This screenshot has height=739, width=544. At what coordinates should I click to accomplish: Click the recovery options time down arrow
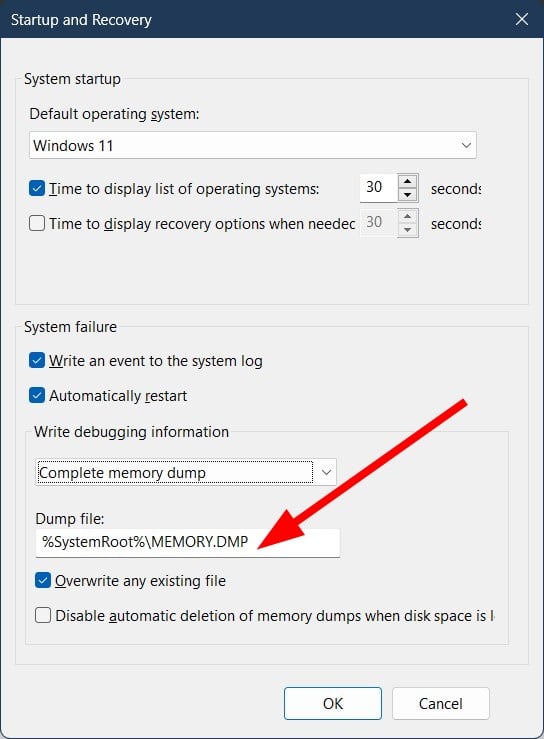[x=408, y=230]
